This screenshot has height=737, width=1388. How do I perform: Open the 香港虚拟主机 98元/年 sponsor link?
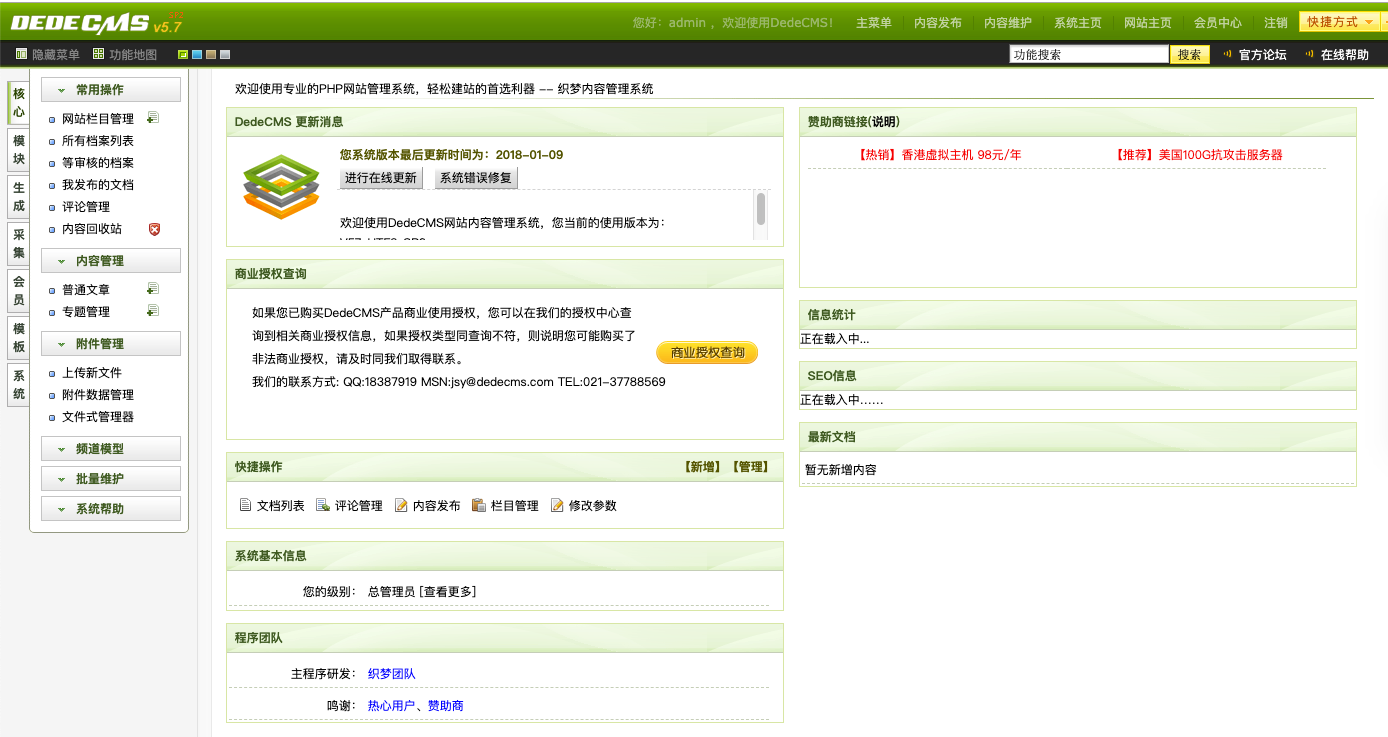[x=939, y=155]
